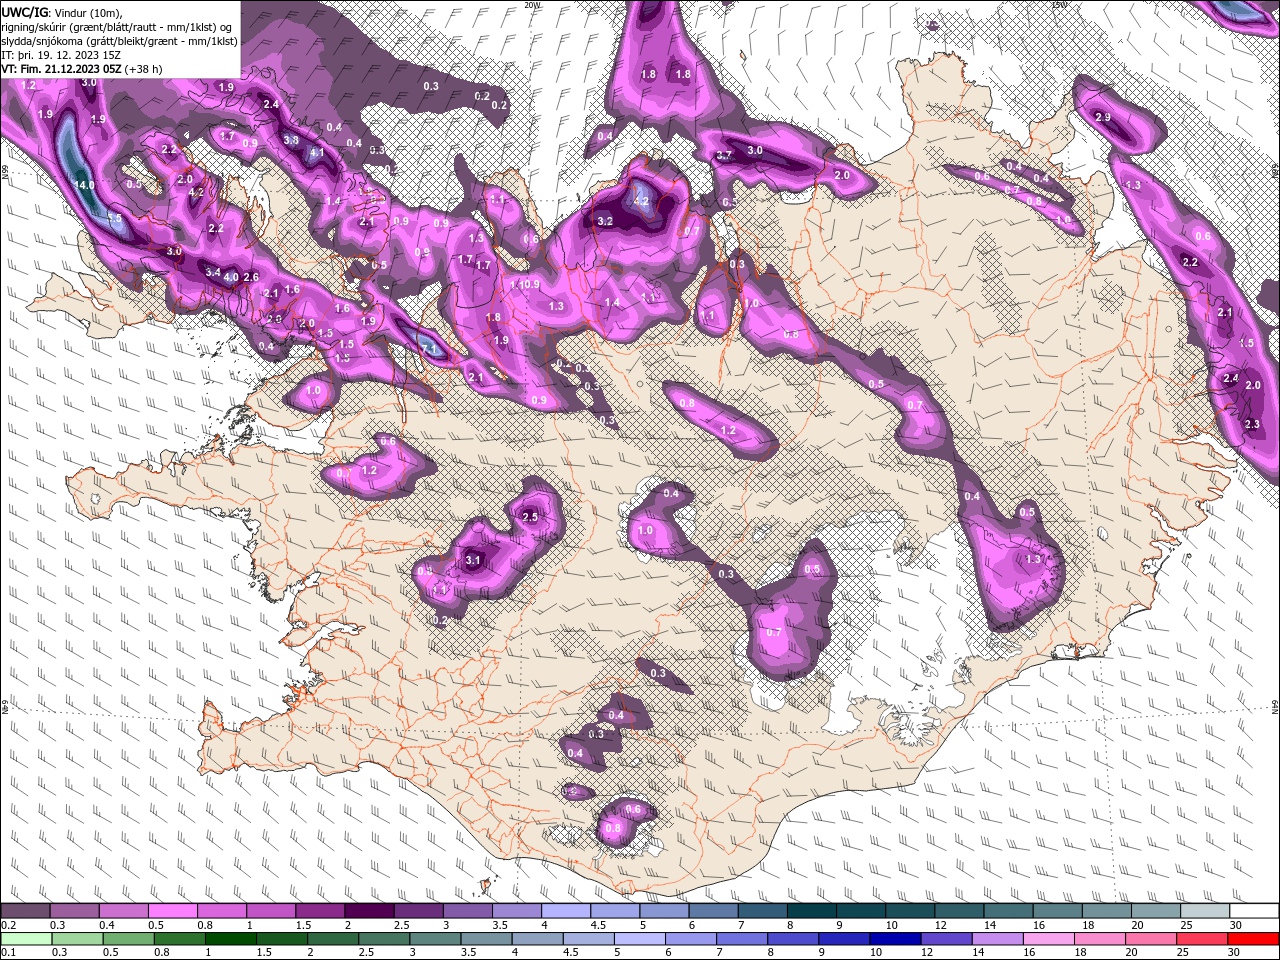The height and width of the screenshot is (960, 1280).
Task: Click the '3.7' precipitation value on the map
Action: click(x=725, y=156)
